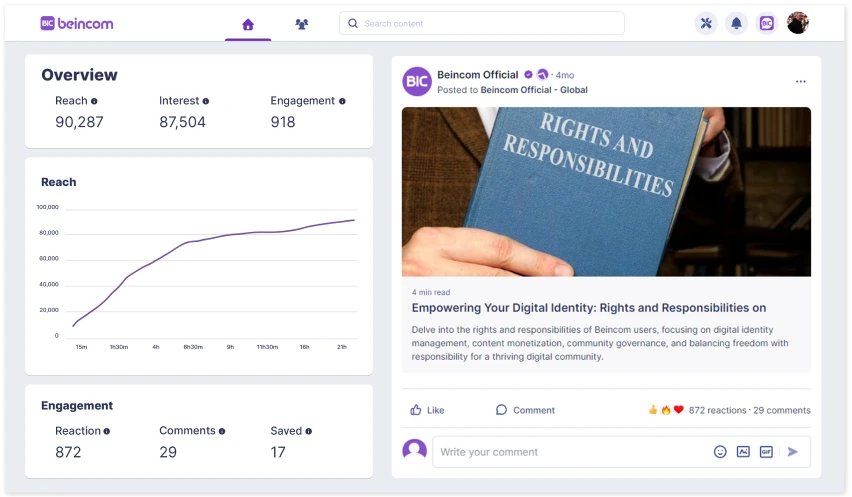
Task: Click the 90,287 Reach value
Action: [79, 122]
